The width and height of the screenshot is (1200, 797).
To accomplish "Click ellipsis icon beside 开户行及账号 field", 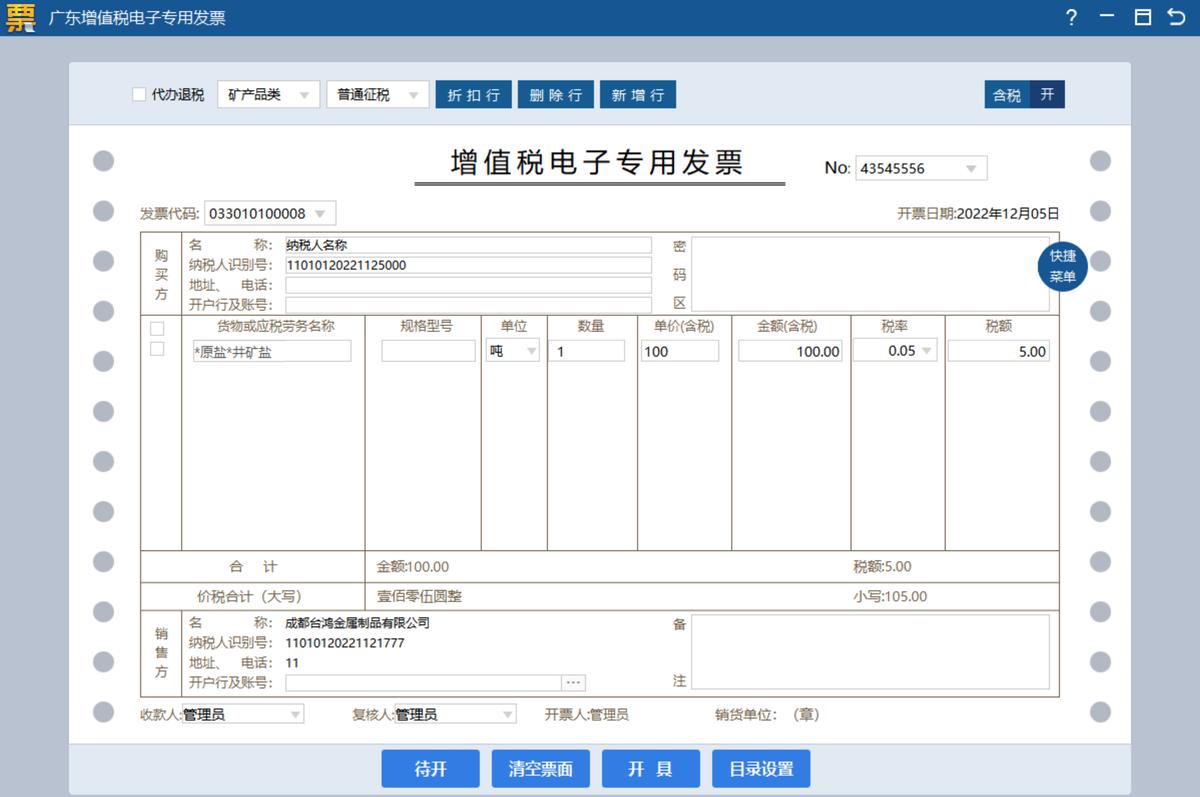I will (574, 682).
